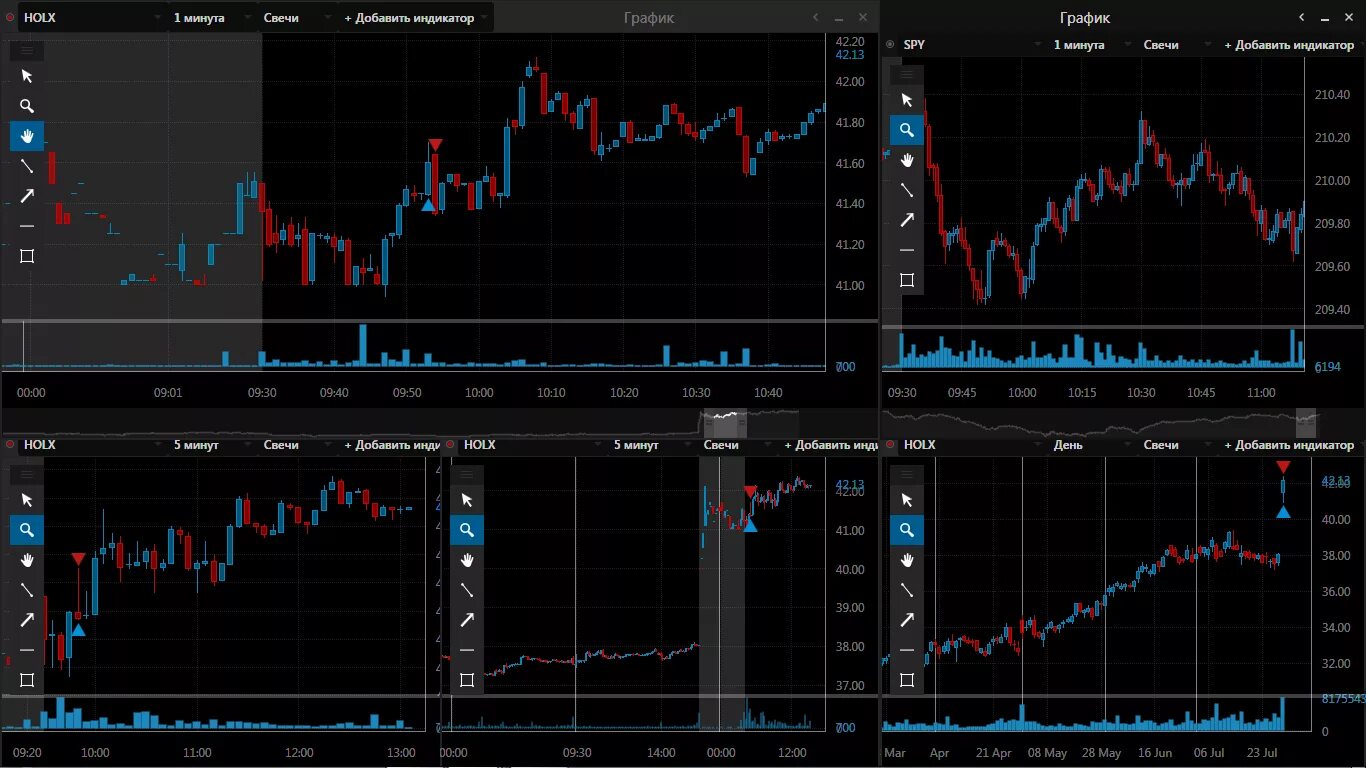Pick rectangle tool in HOLX День chart
This screenshot has width=1366, height=768.
pos(907,680)
